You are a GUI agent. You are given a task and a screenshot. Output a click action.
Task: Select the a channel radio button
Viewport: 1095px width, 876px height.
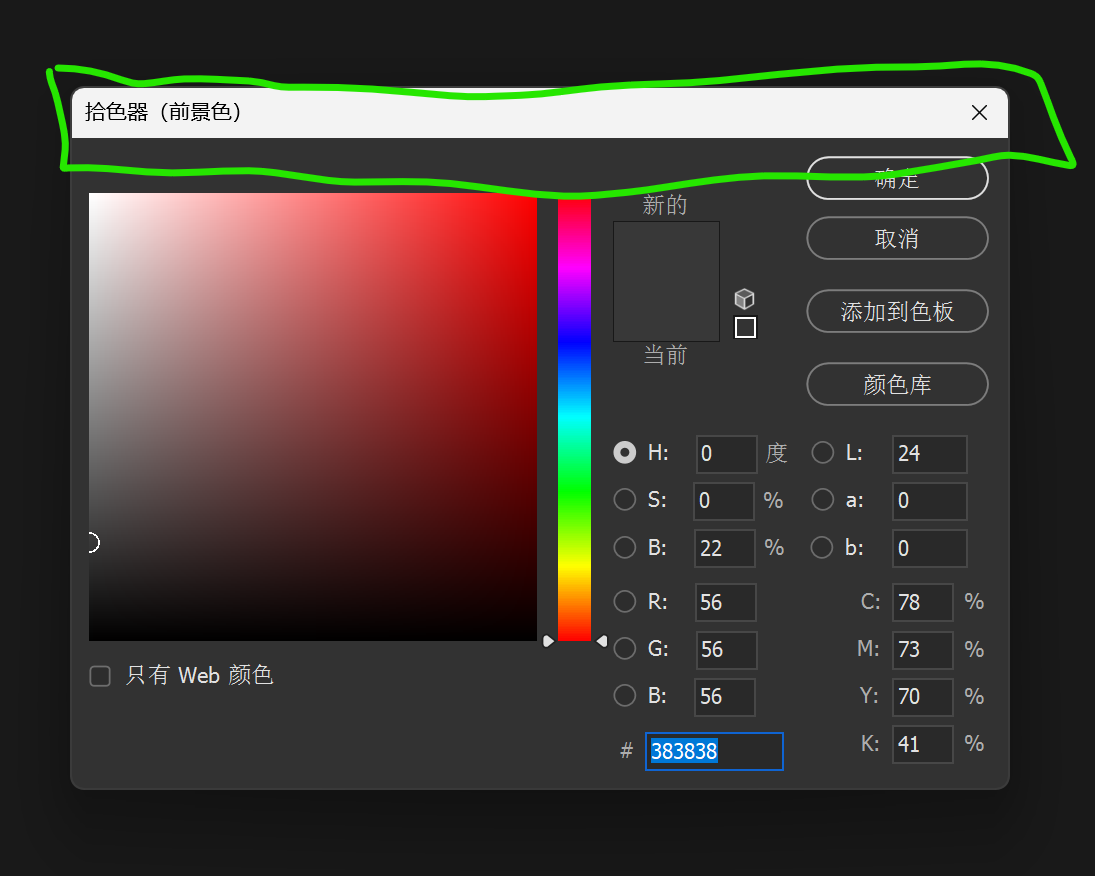[x=822, y=500]
